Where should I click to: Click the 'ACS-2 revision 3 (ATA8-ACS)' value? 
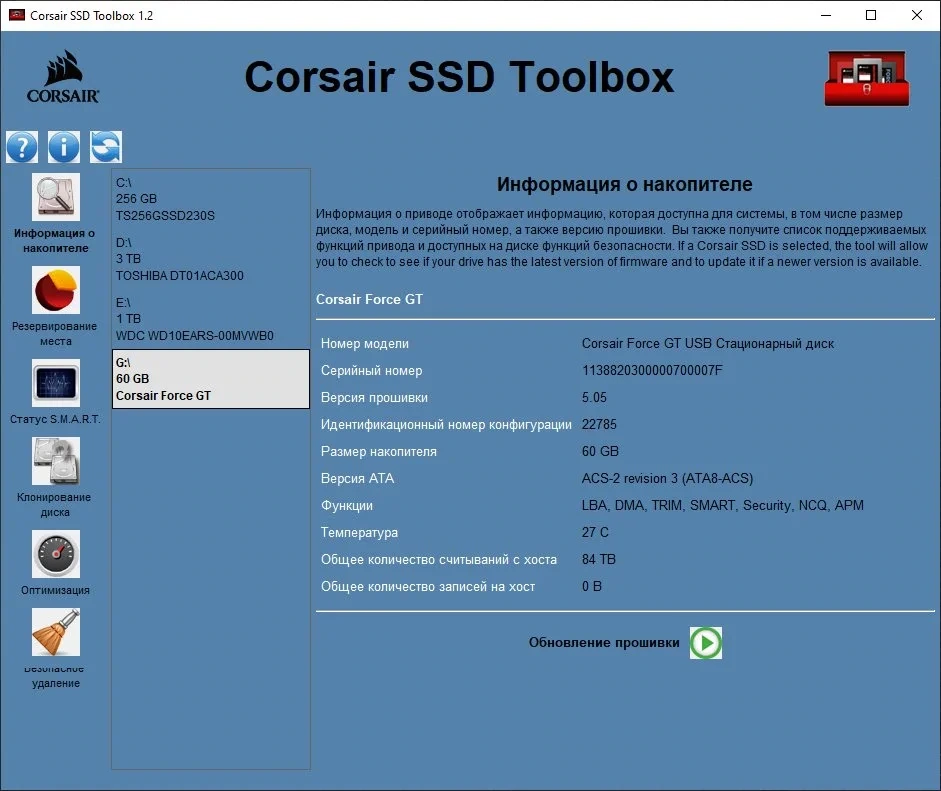point(667,478)
